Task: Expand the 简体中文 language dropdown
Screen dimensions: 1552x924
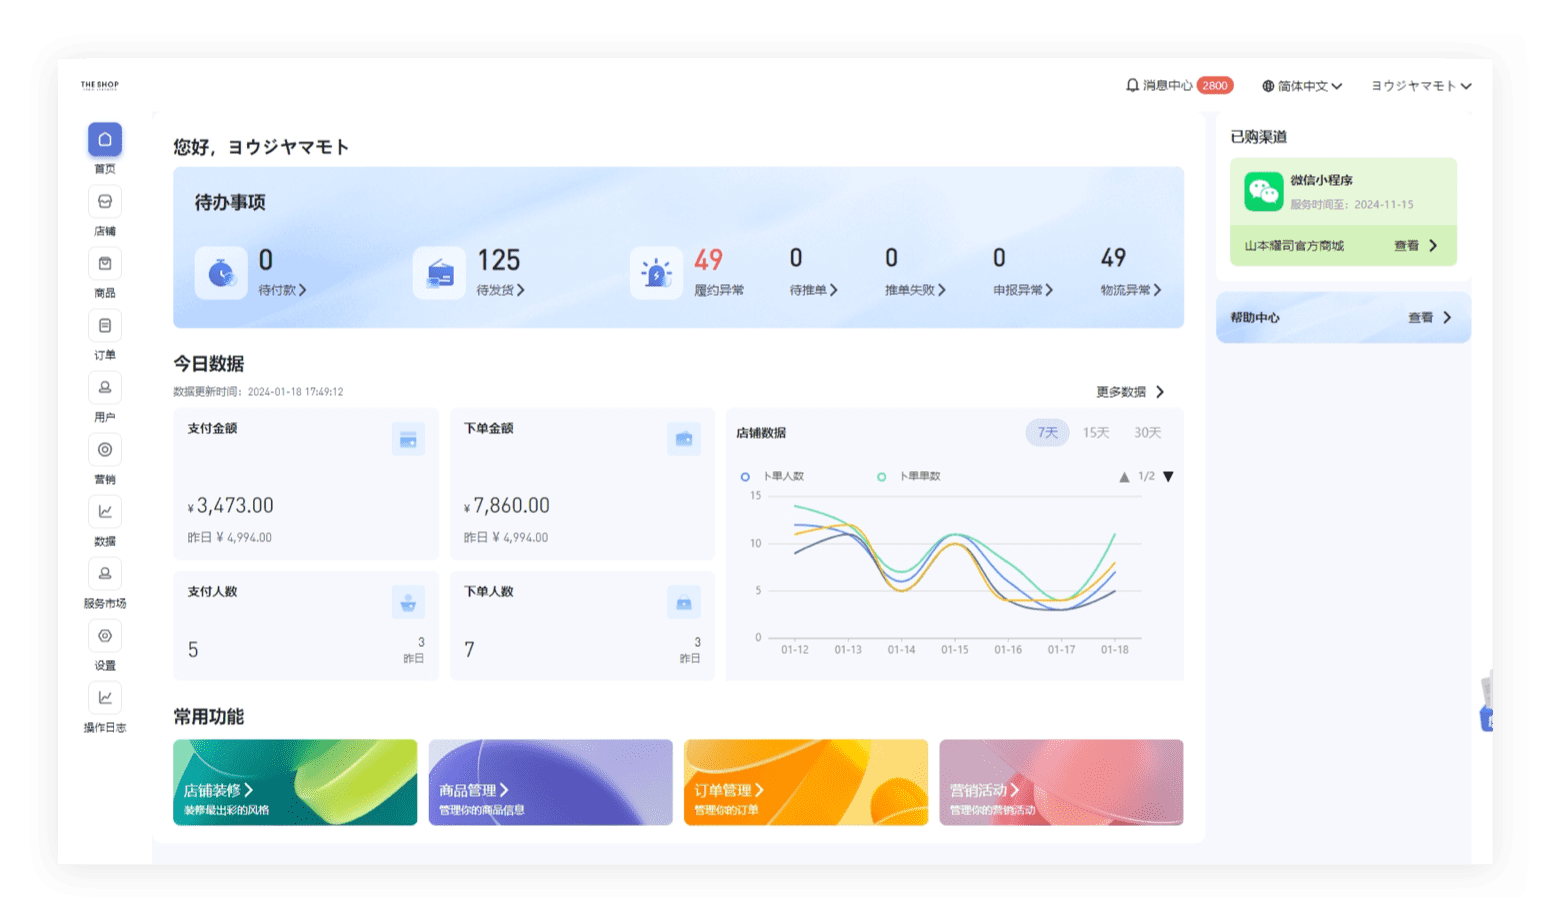Action: point(1301,86)
